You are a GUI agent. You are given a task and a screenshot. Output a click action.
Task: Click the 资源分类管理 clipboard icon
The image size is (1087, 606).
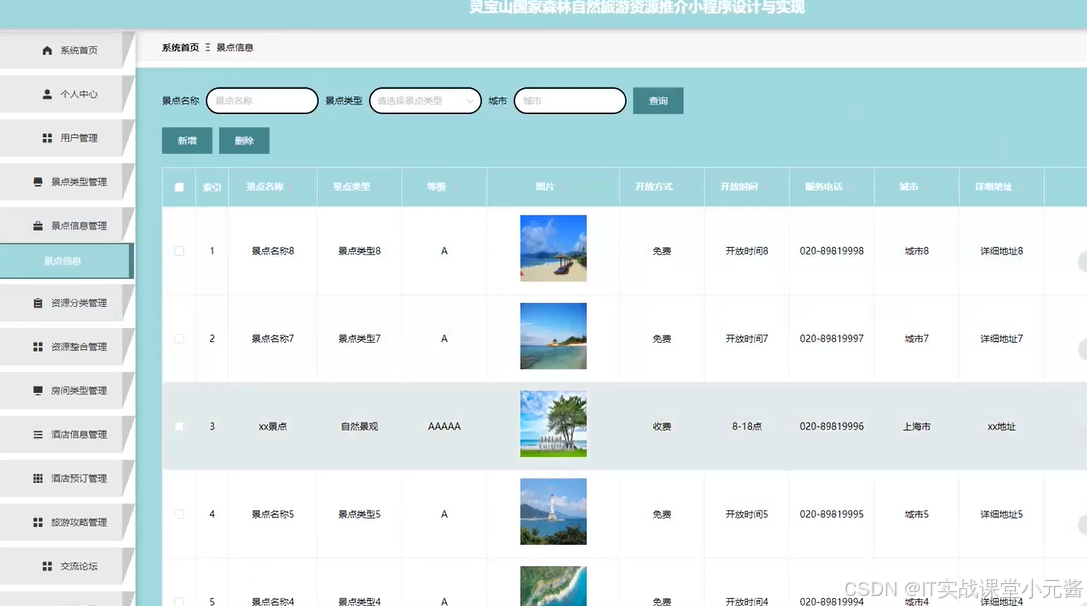click(x=38, y=303)
